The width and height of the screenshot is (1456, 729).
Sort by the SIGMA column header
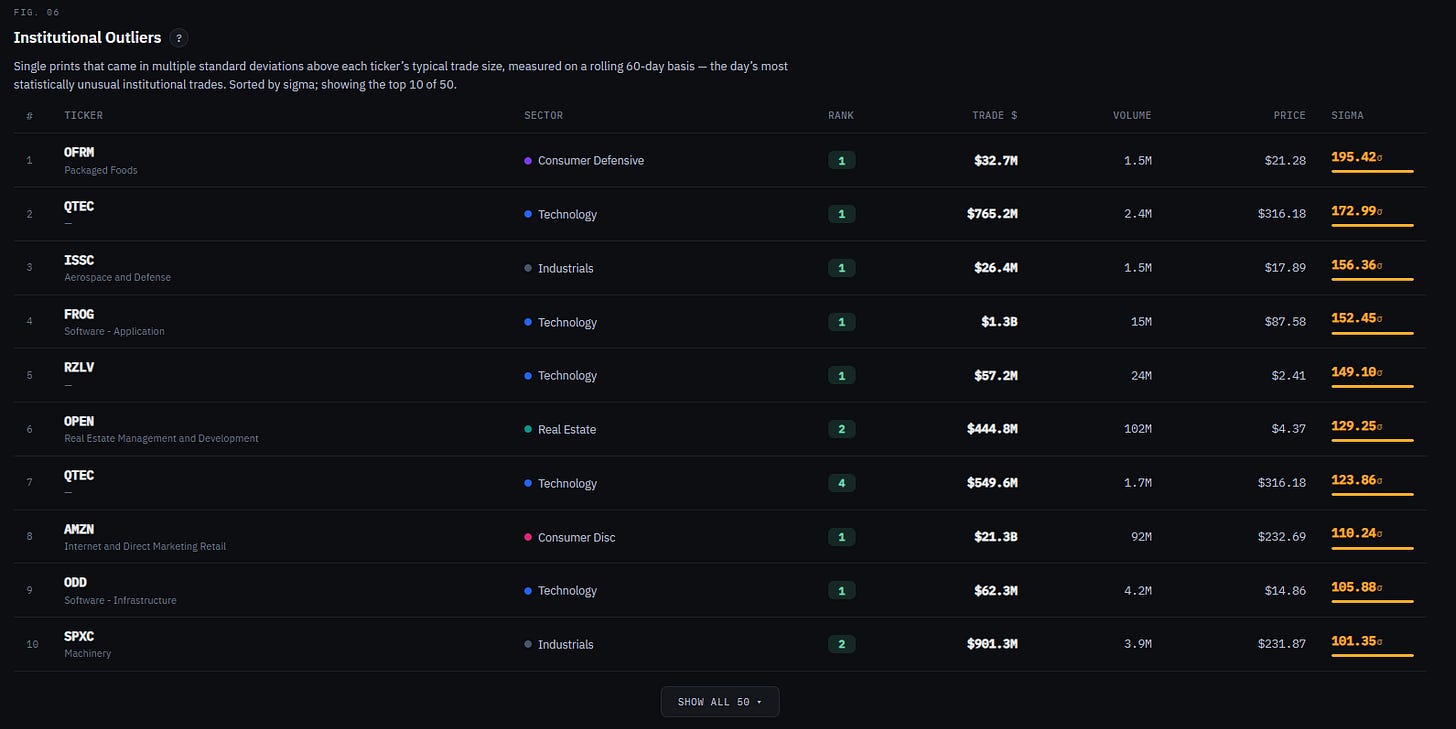[x=1347, y=115]
